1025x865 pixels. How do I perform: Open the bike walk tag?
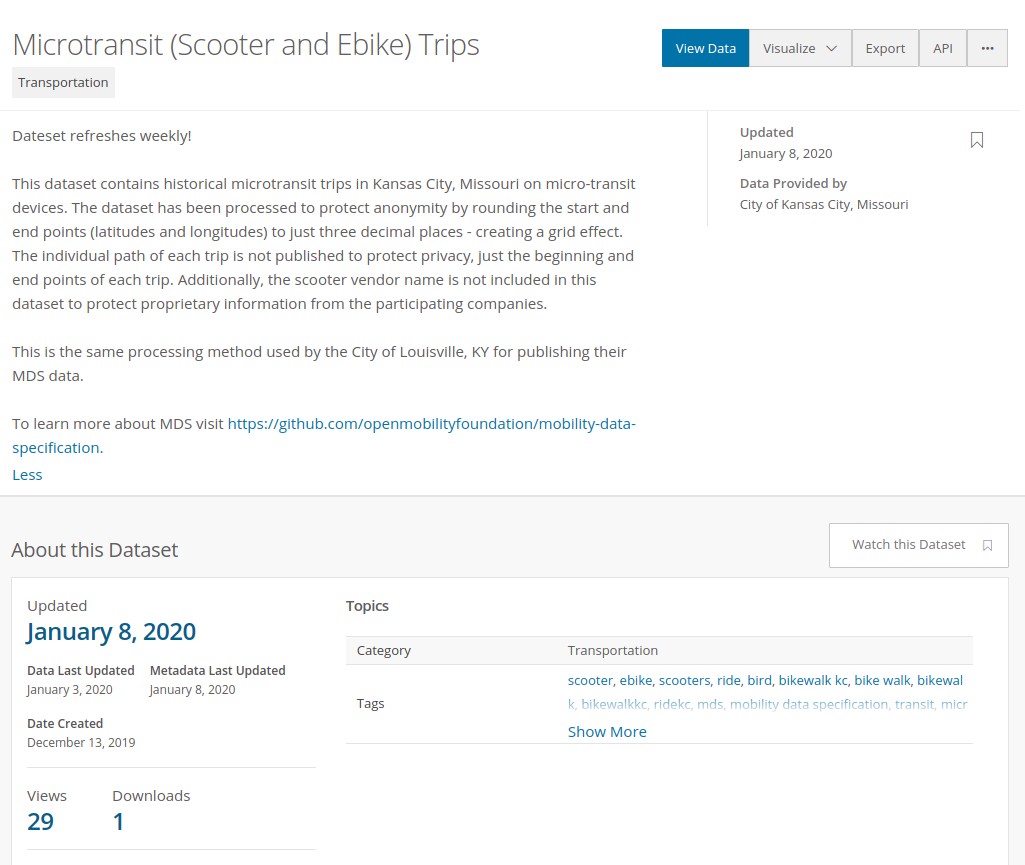[882, 681]
